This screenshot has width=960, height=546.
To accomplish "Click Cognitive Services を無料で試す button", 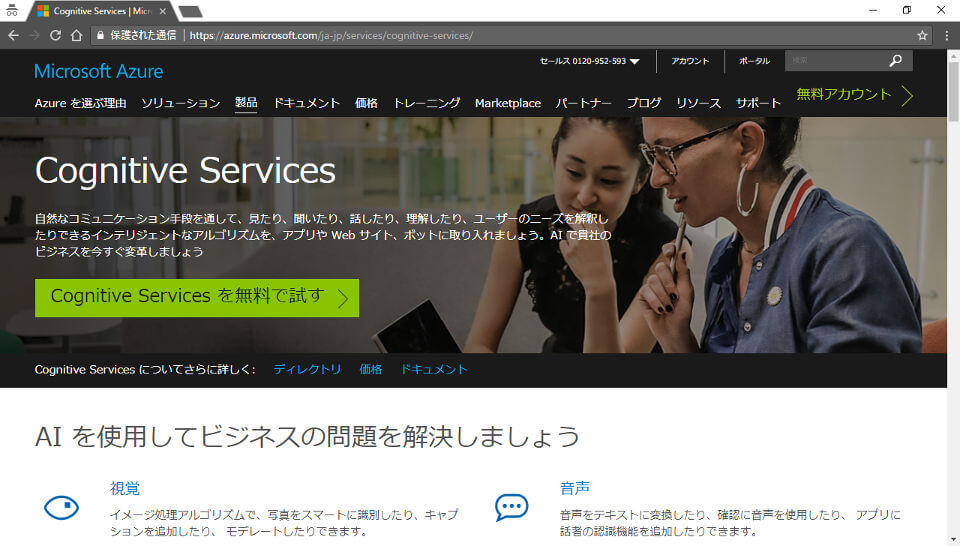I will [x=197, y=298].
